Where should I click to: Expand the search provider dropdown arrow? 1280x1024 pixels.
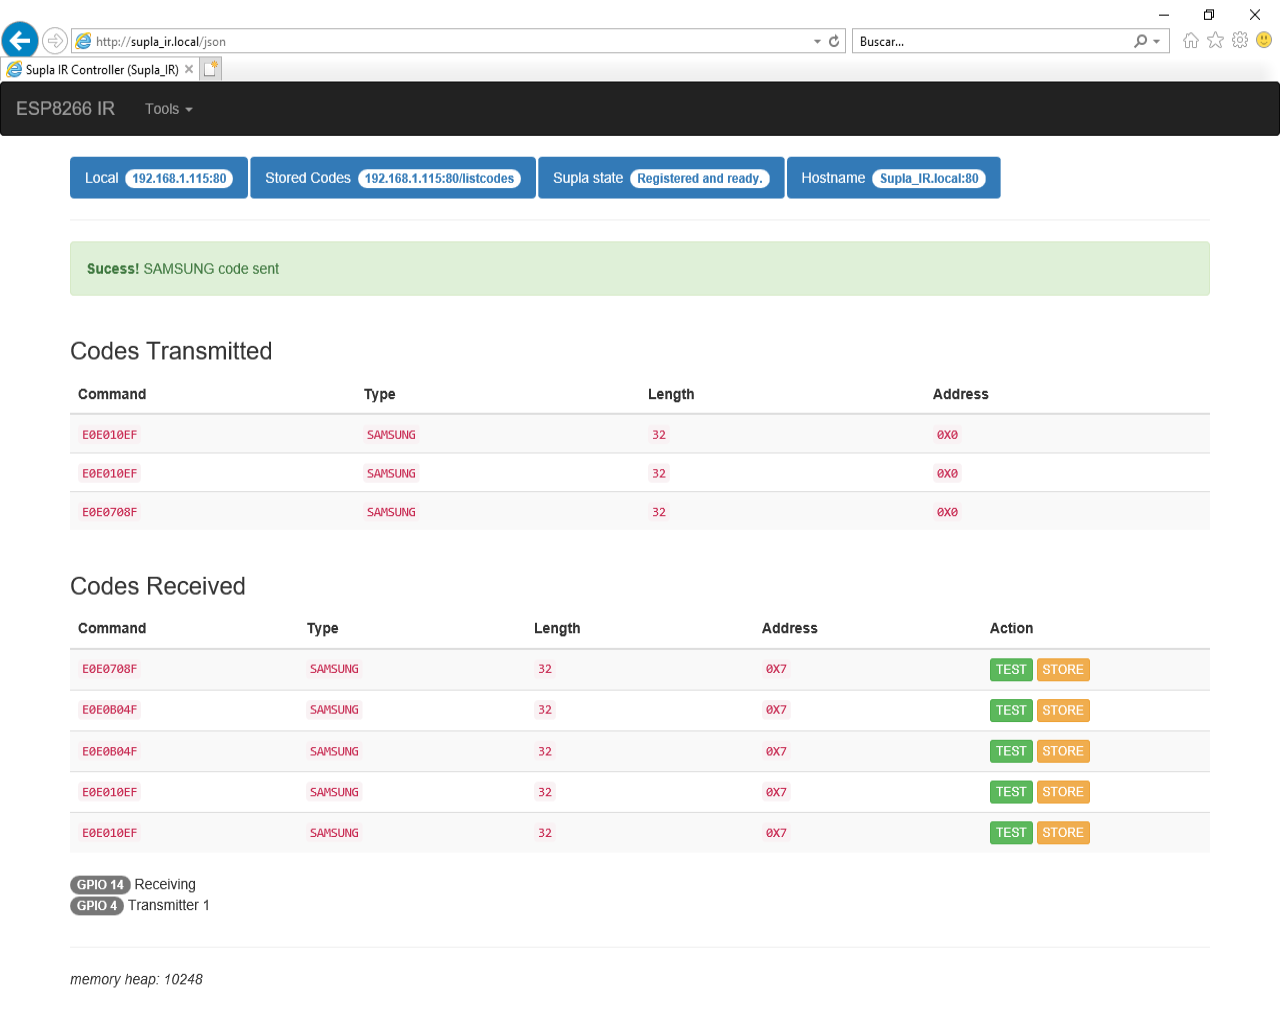(1157, 41)
